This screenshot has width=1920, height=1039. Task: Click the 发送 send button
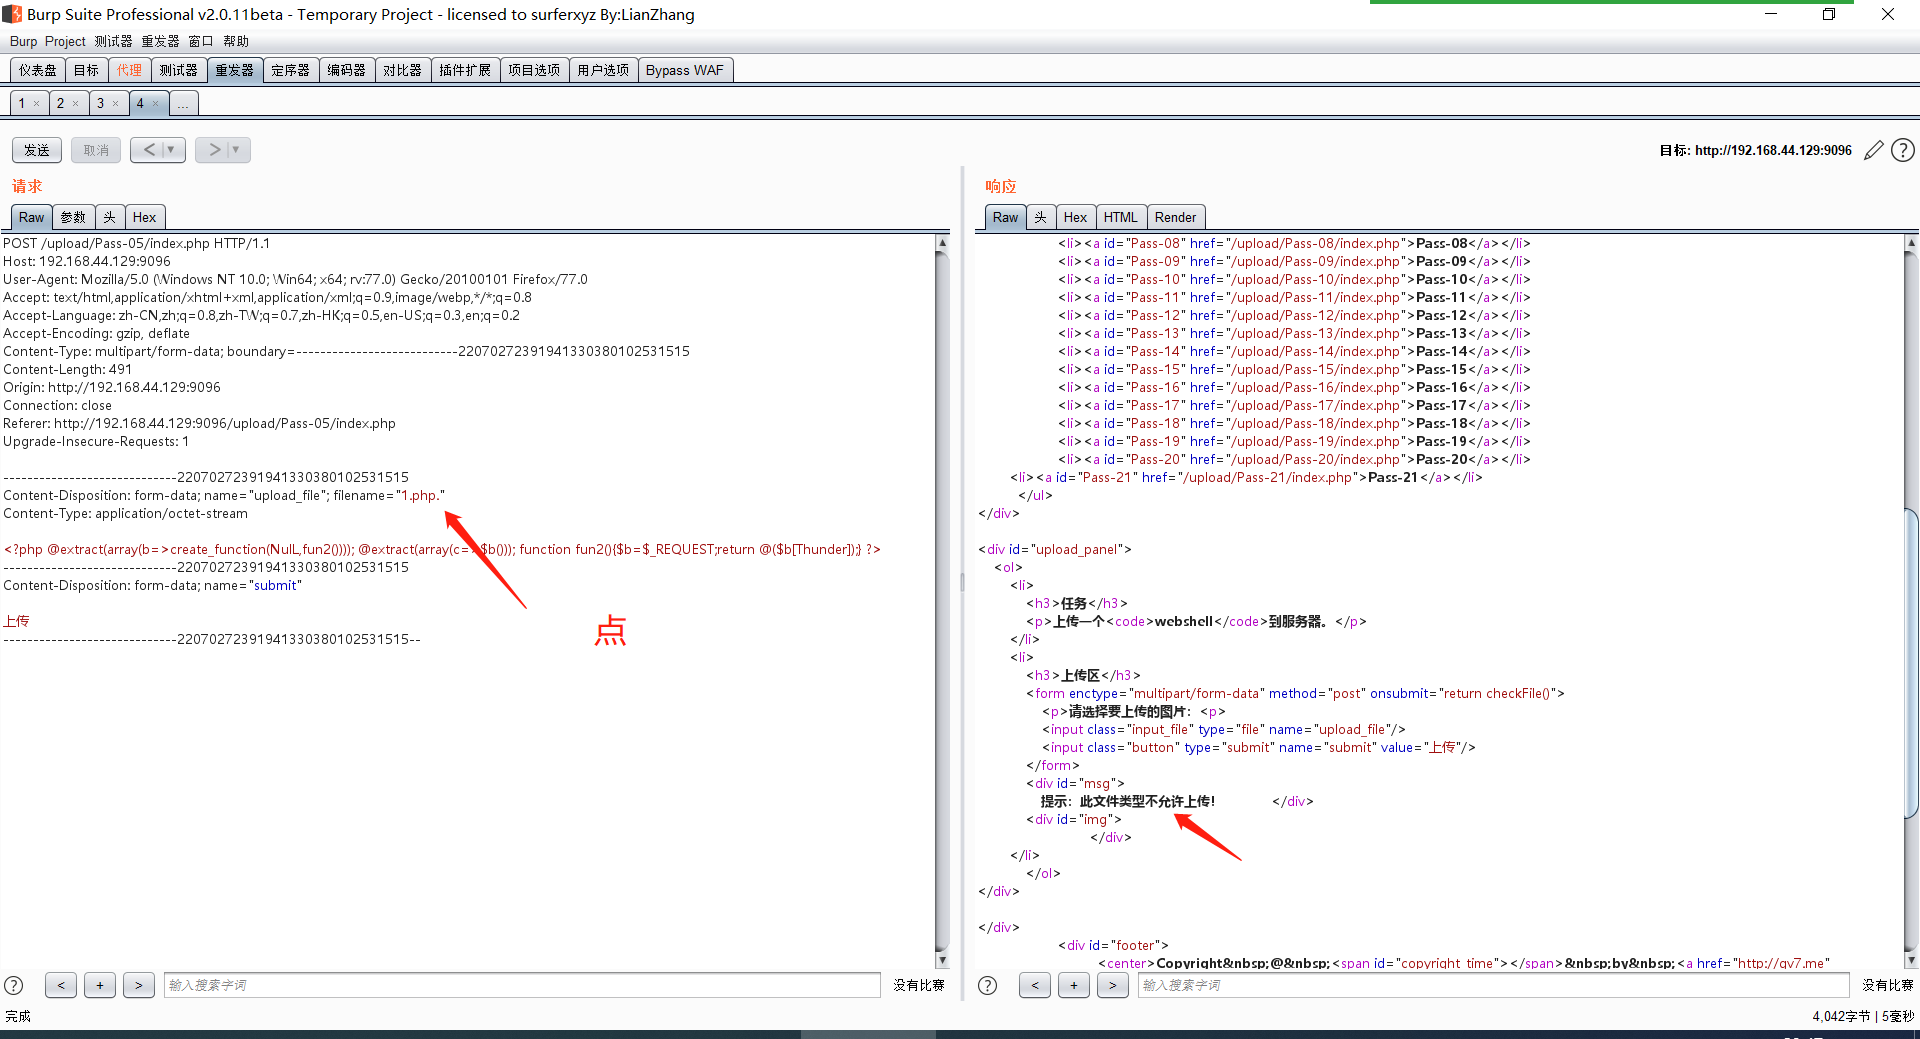(x=37, y=150)
